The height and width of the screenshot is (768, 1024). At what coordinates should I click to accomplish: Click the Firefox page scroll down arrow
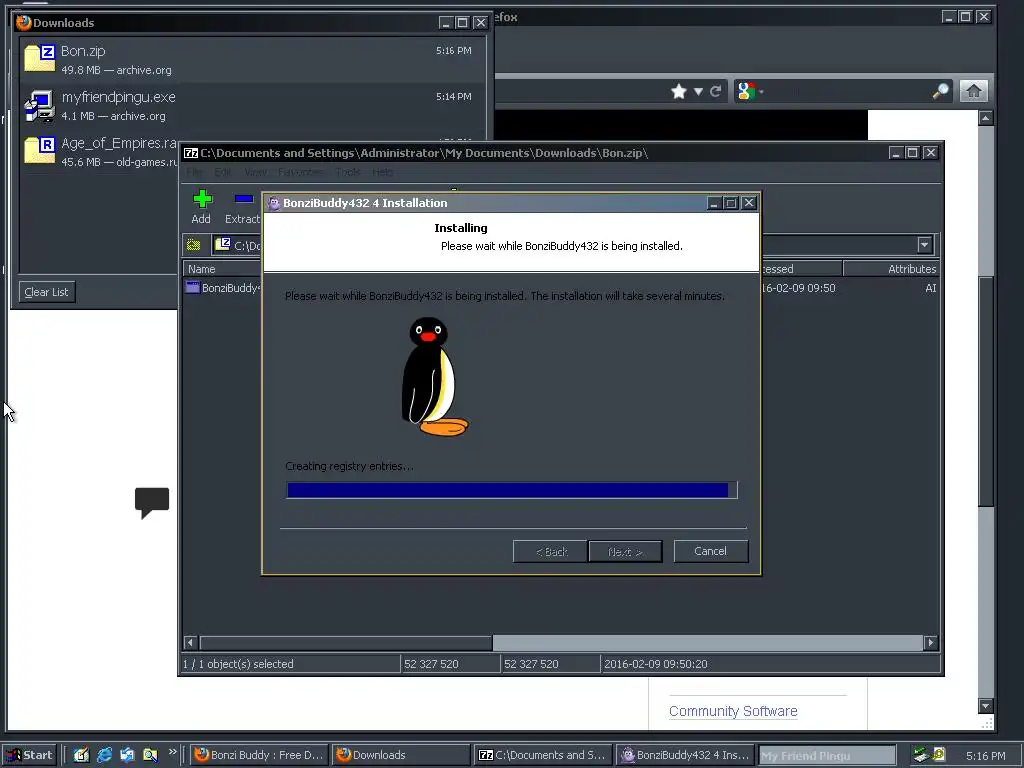(x=986, y=706)
